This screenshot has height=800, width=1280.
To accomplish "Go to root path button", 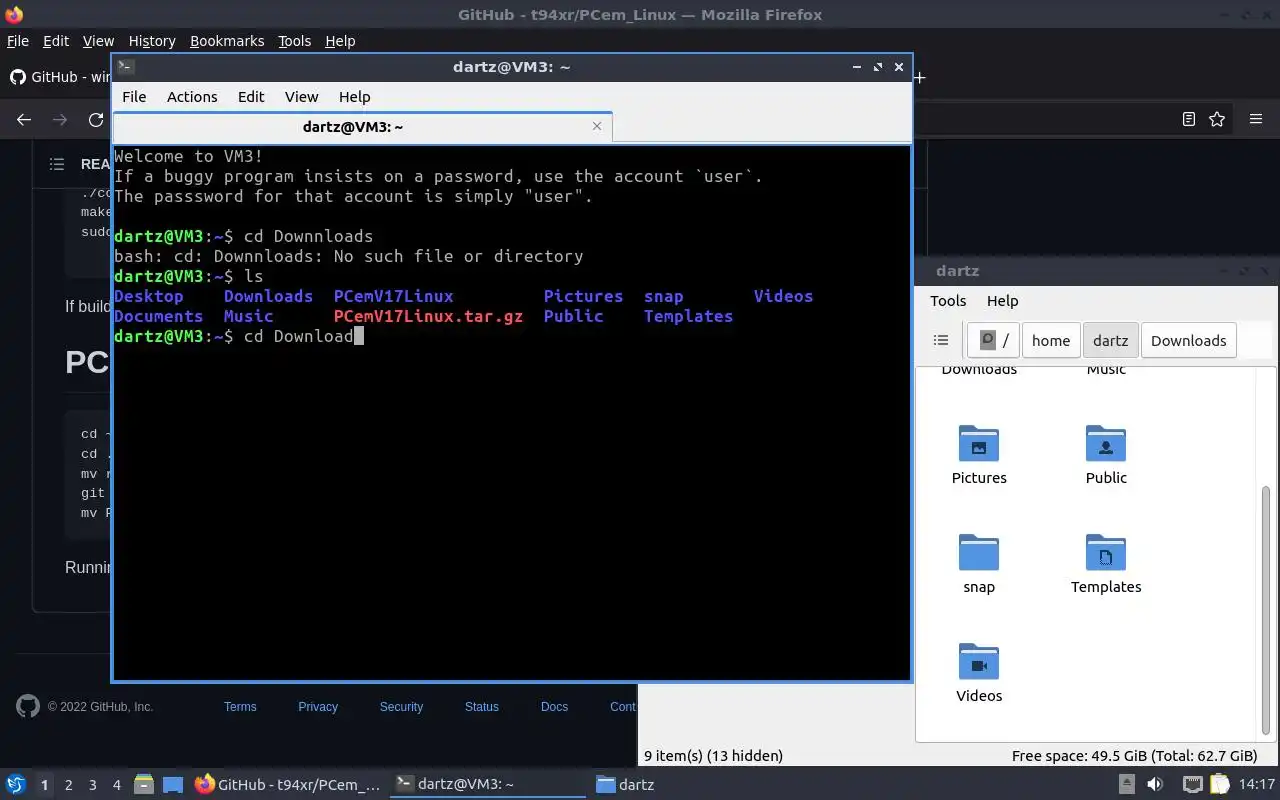I will [993, 340].
